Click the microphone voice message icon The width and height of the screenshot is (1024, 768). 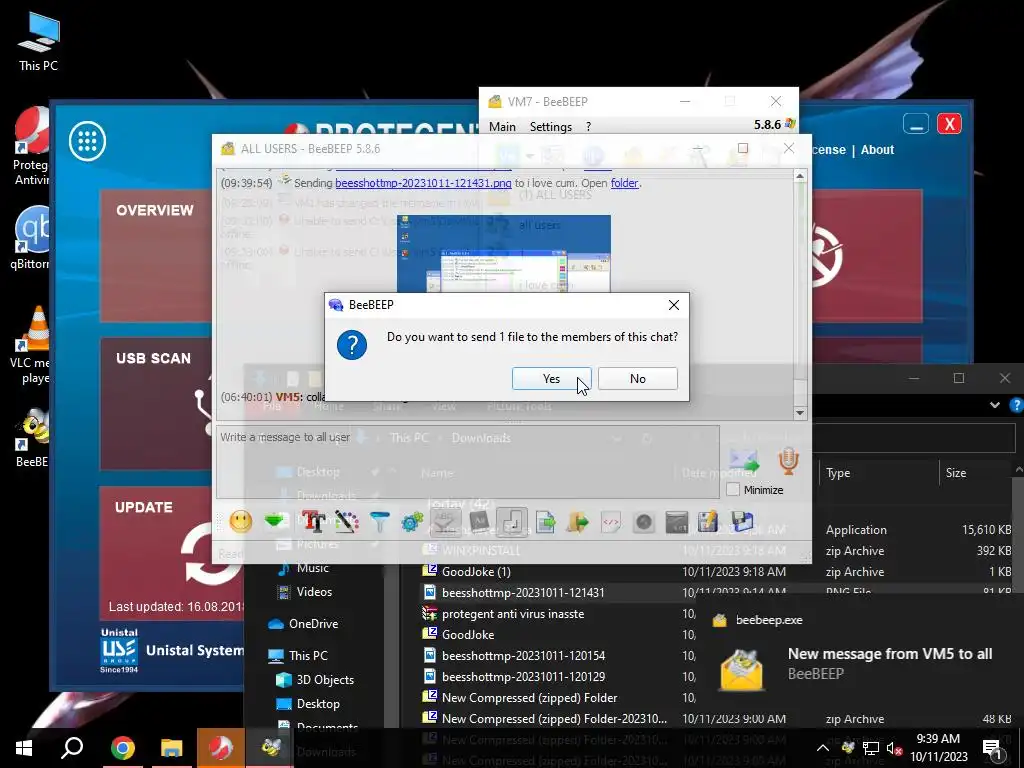(789, 461)
